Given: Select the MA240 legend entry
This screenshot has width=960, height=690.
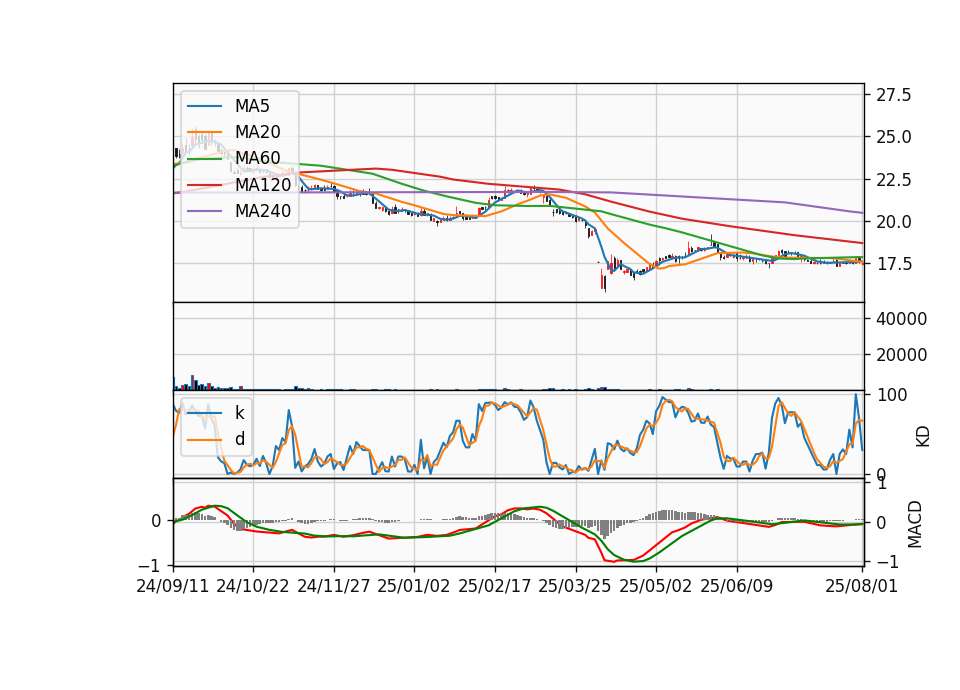Looking at the screenshot, I should 239,211.
